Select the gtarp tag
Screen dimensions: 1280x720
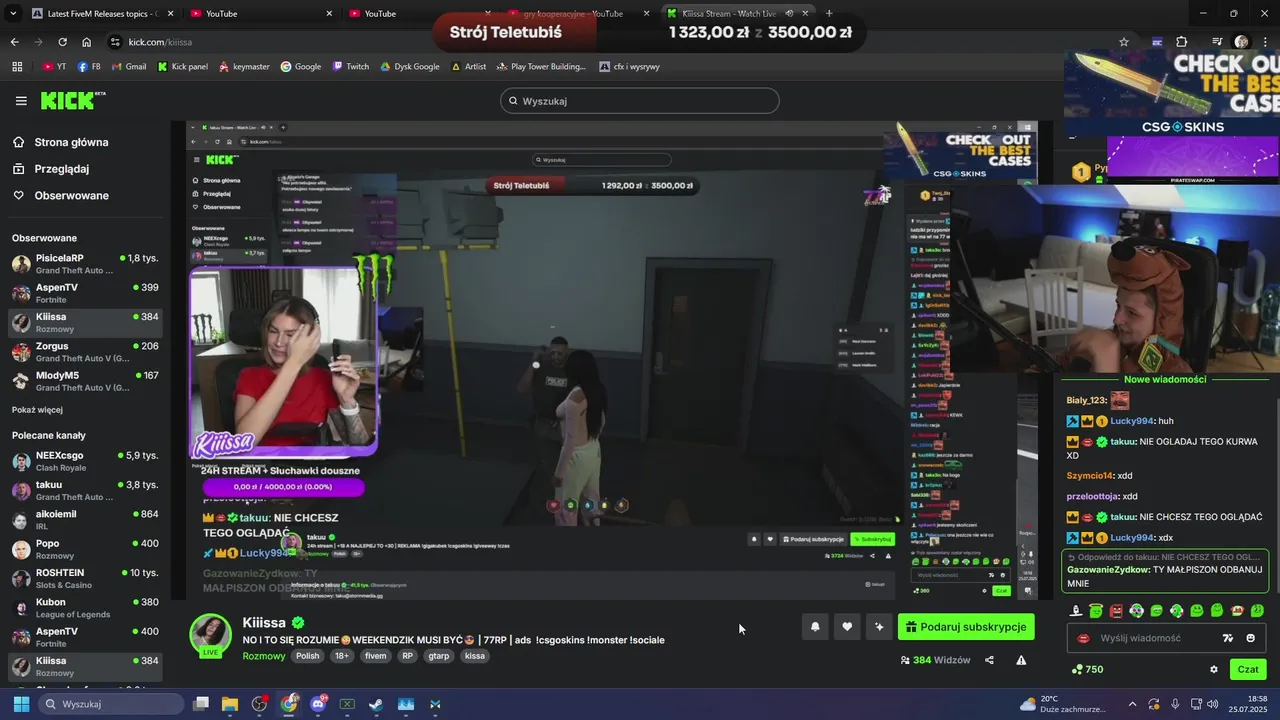point(439,656)
